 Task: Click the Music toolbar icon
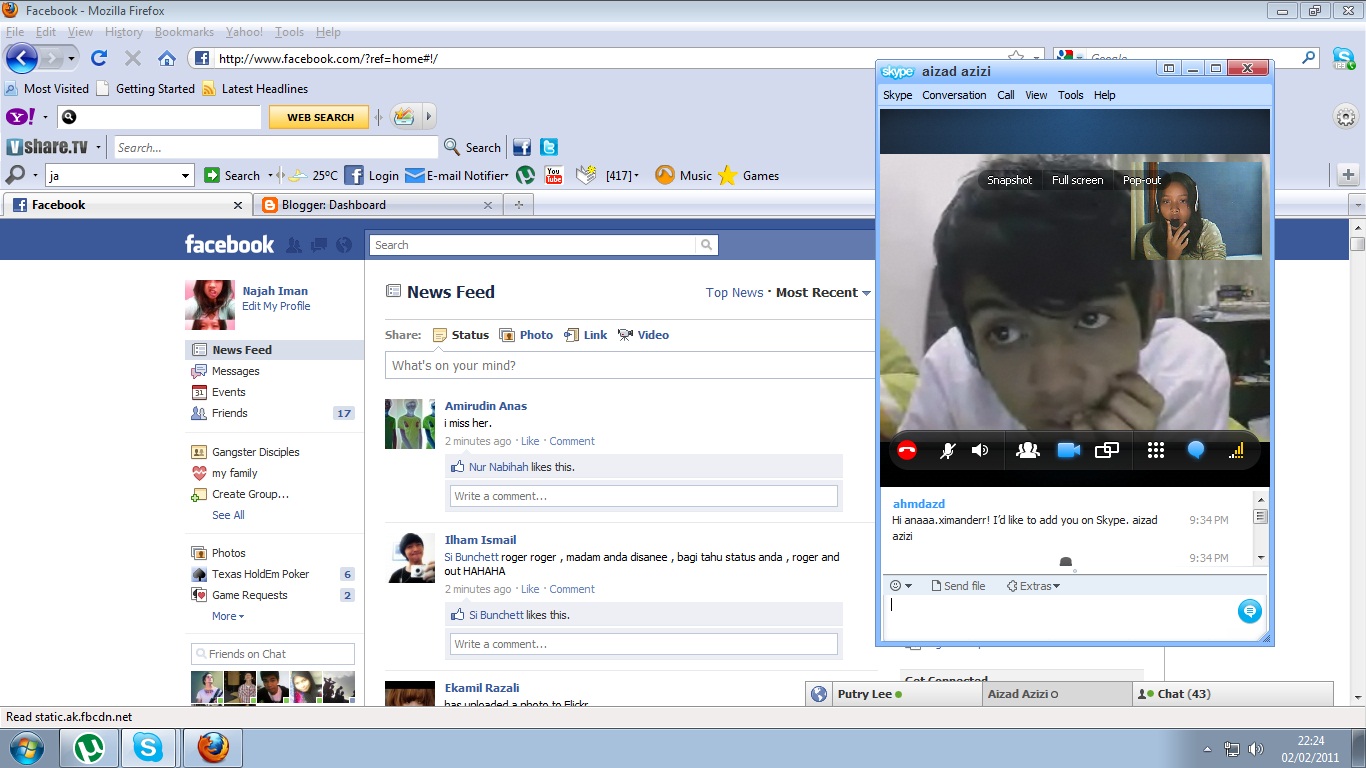(x=683, y=175)
